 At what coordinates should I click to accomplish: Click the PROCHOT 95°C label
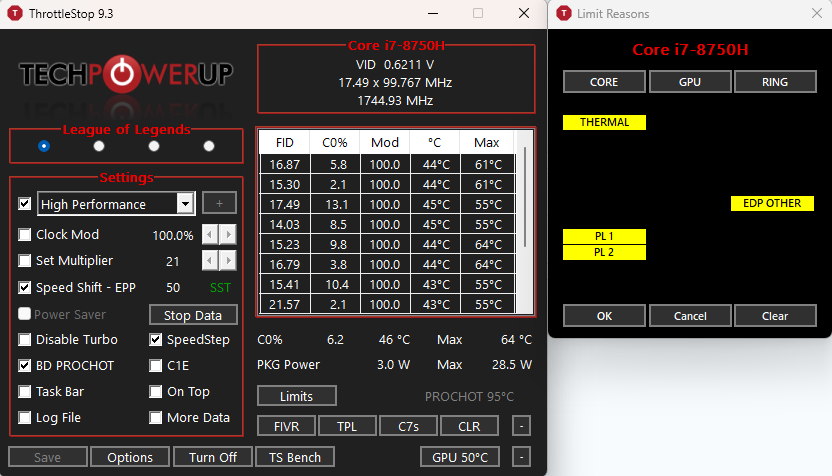pos(469,396)
